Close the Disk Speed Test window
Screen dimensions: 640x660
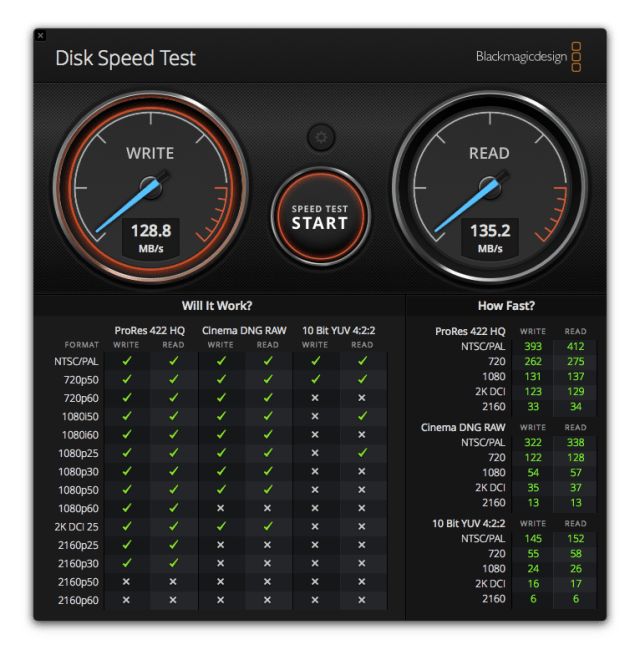40,36
